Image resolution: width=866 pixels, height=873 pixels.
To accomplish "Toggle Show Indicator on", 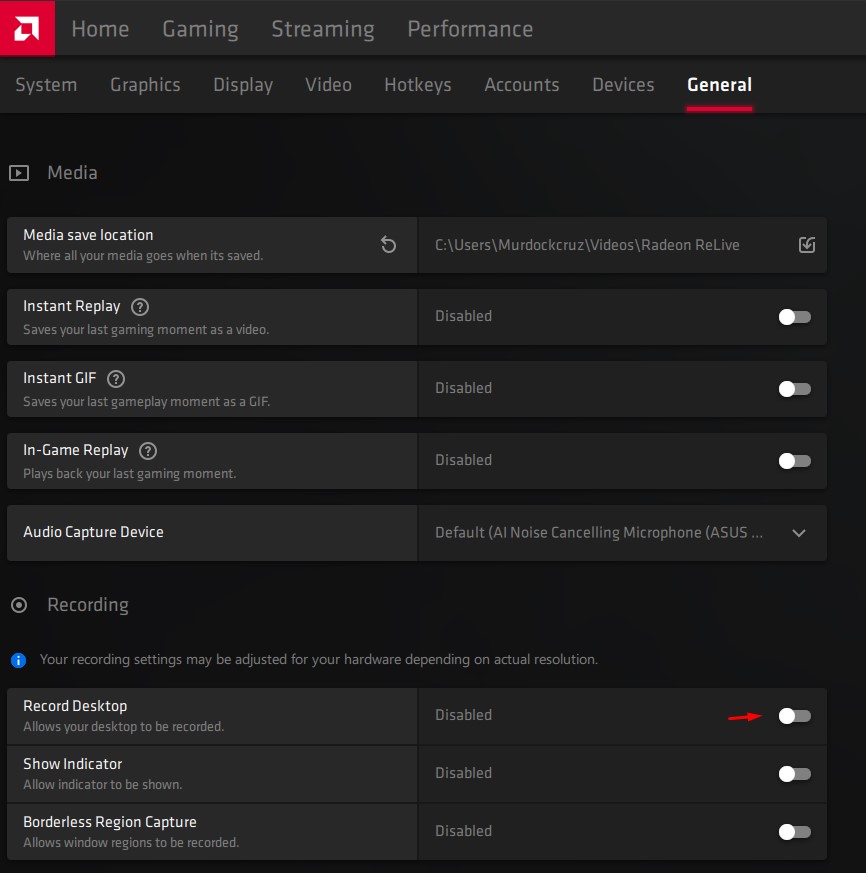I will (x=794, y=773).
